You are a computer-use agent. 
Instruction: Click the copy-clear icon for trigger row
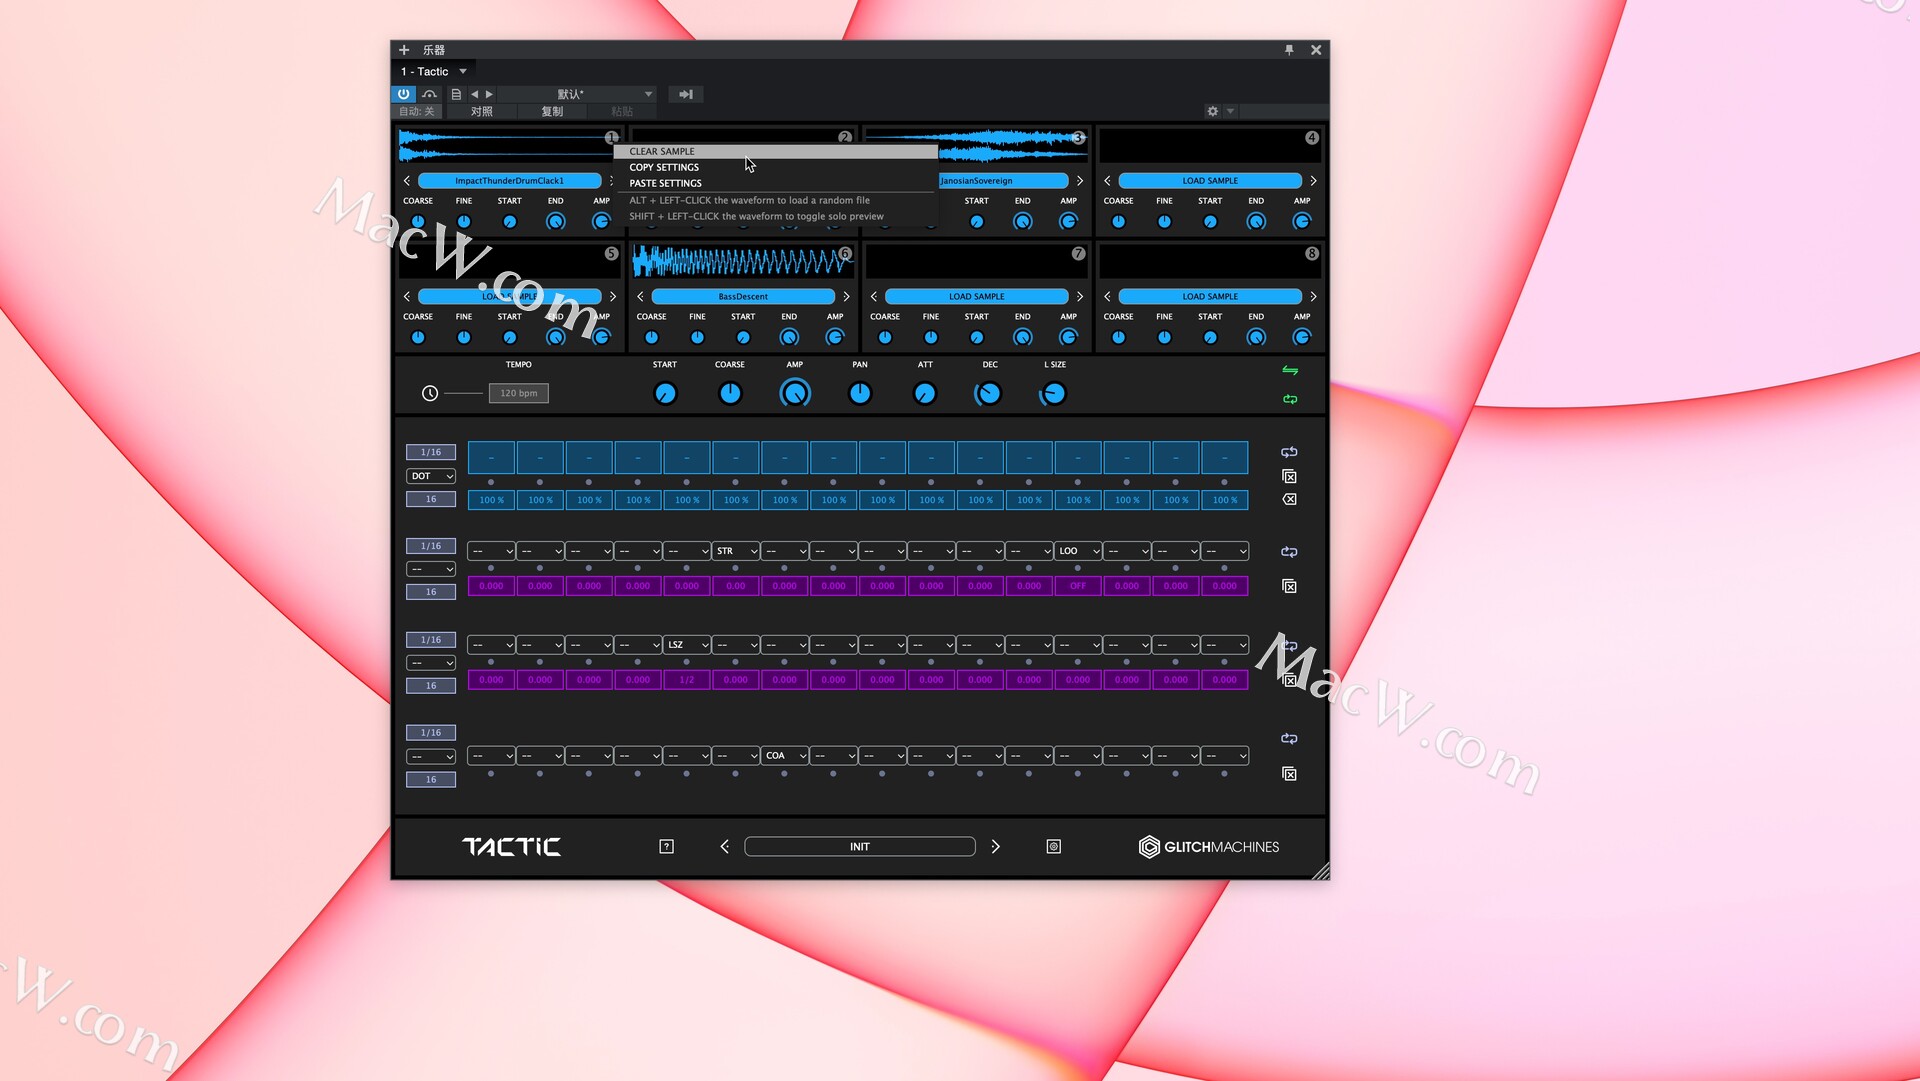pos(1289,476)
